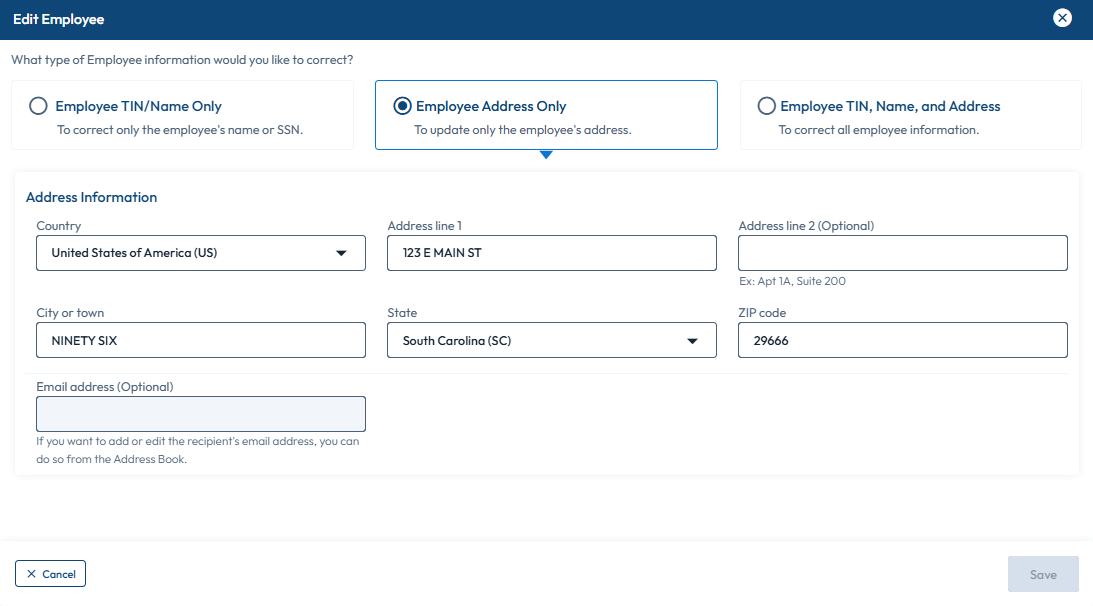Click the Save button
The width and height of the screenshot is (1093, 606).
[1043, 573]
